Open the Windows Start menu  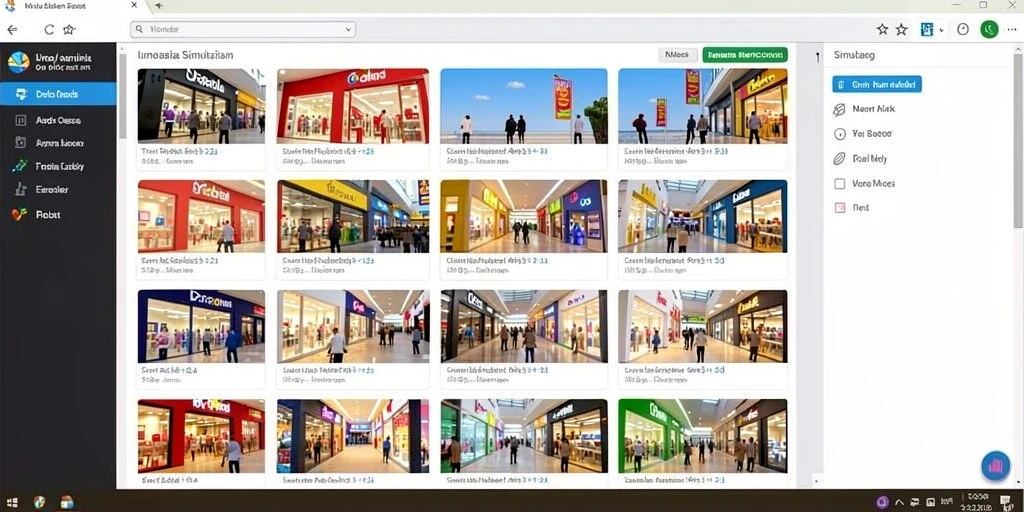10,502
